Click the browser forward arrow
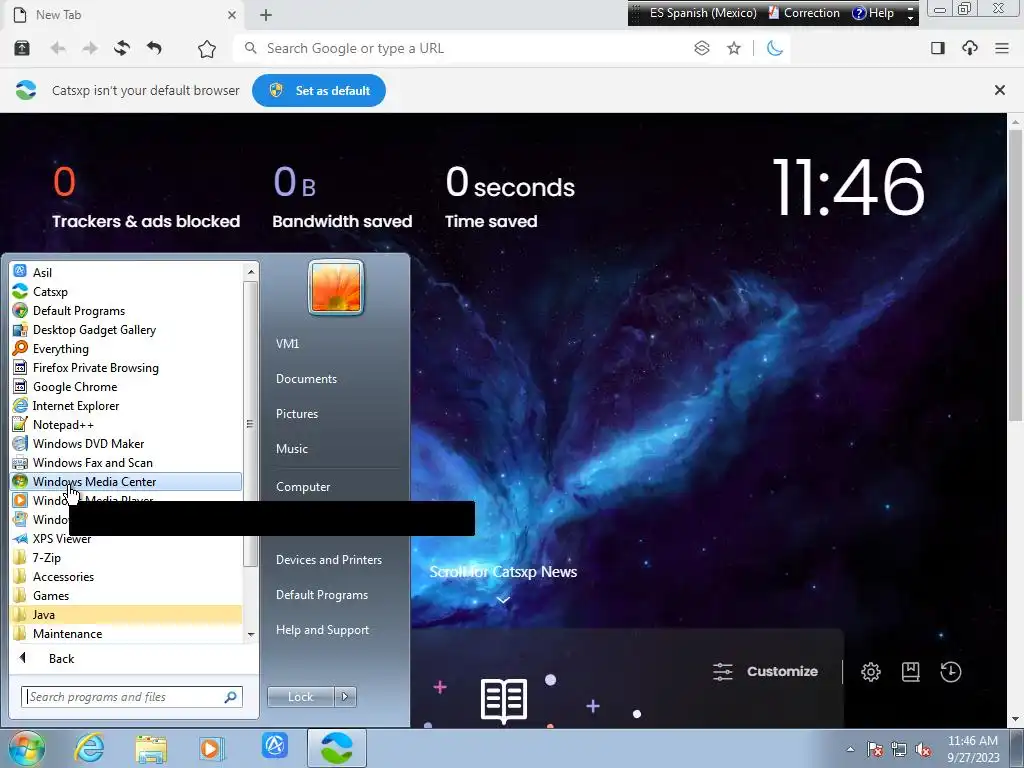 (x=90, y=48)
